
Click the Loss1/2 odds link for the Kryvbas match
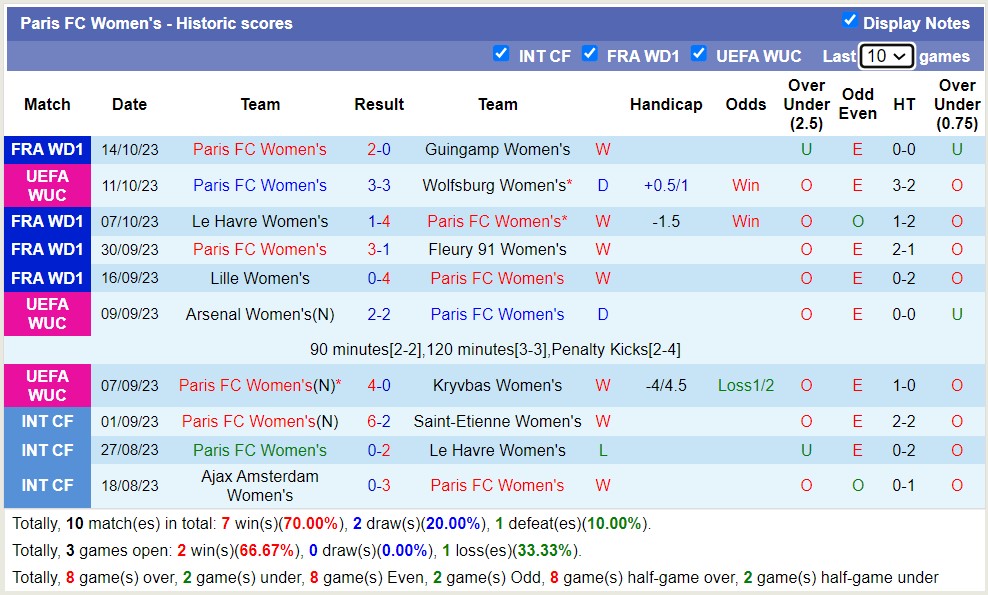(x=745, y=385)
